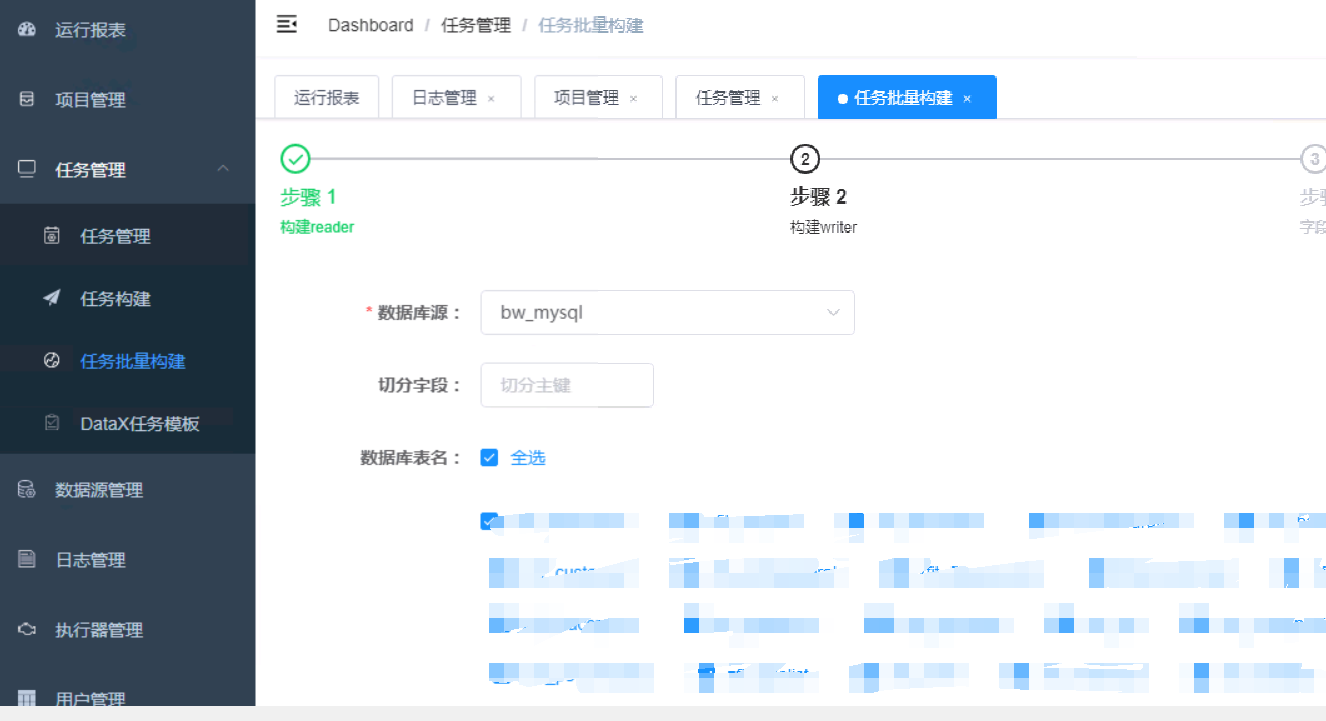Click the clipboard icon beside DataX任务模板
The image size is (1326, 721).
pyautogui.click(x=52, y=423)
